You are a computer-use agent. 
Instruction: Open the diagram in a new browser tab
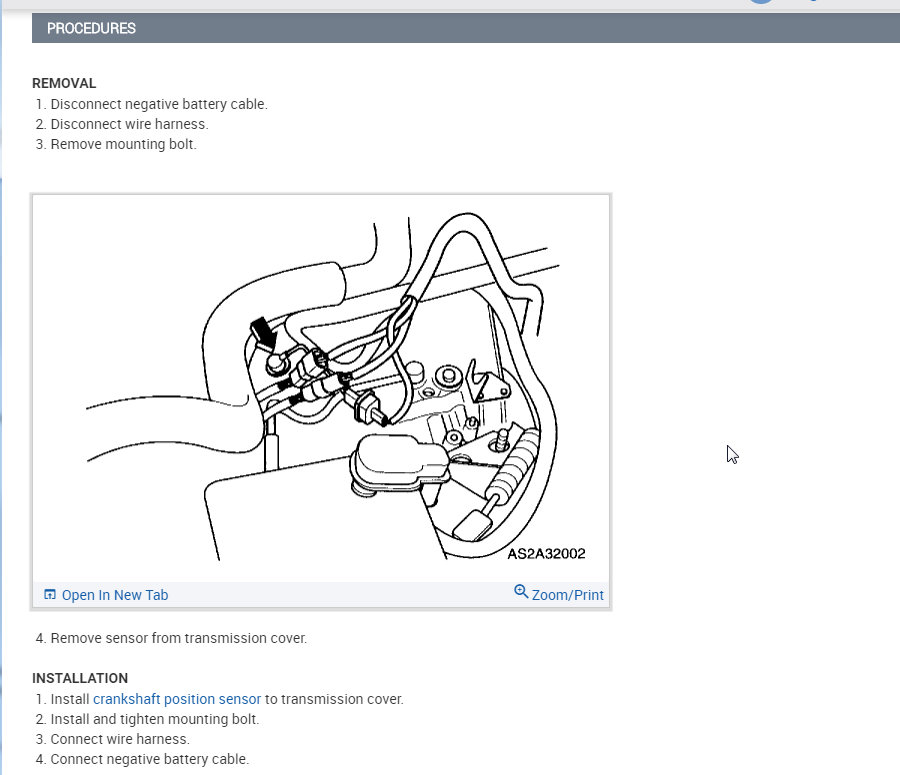click(114, 594)
